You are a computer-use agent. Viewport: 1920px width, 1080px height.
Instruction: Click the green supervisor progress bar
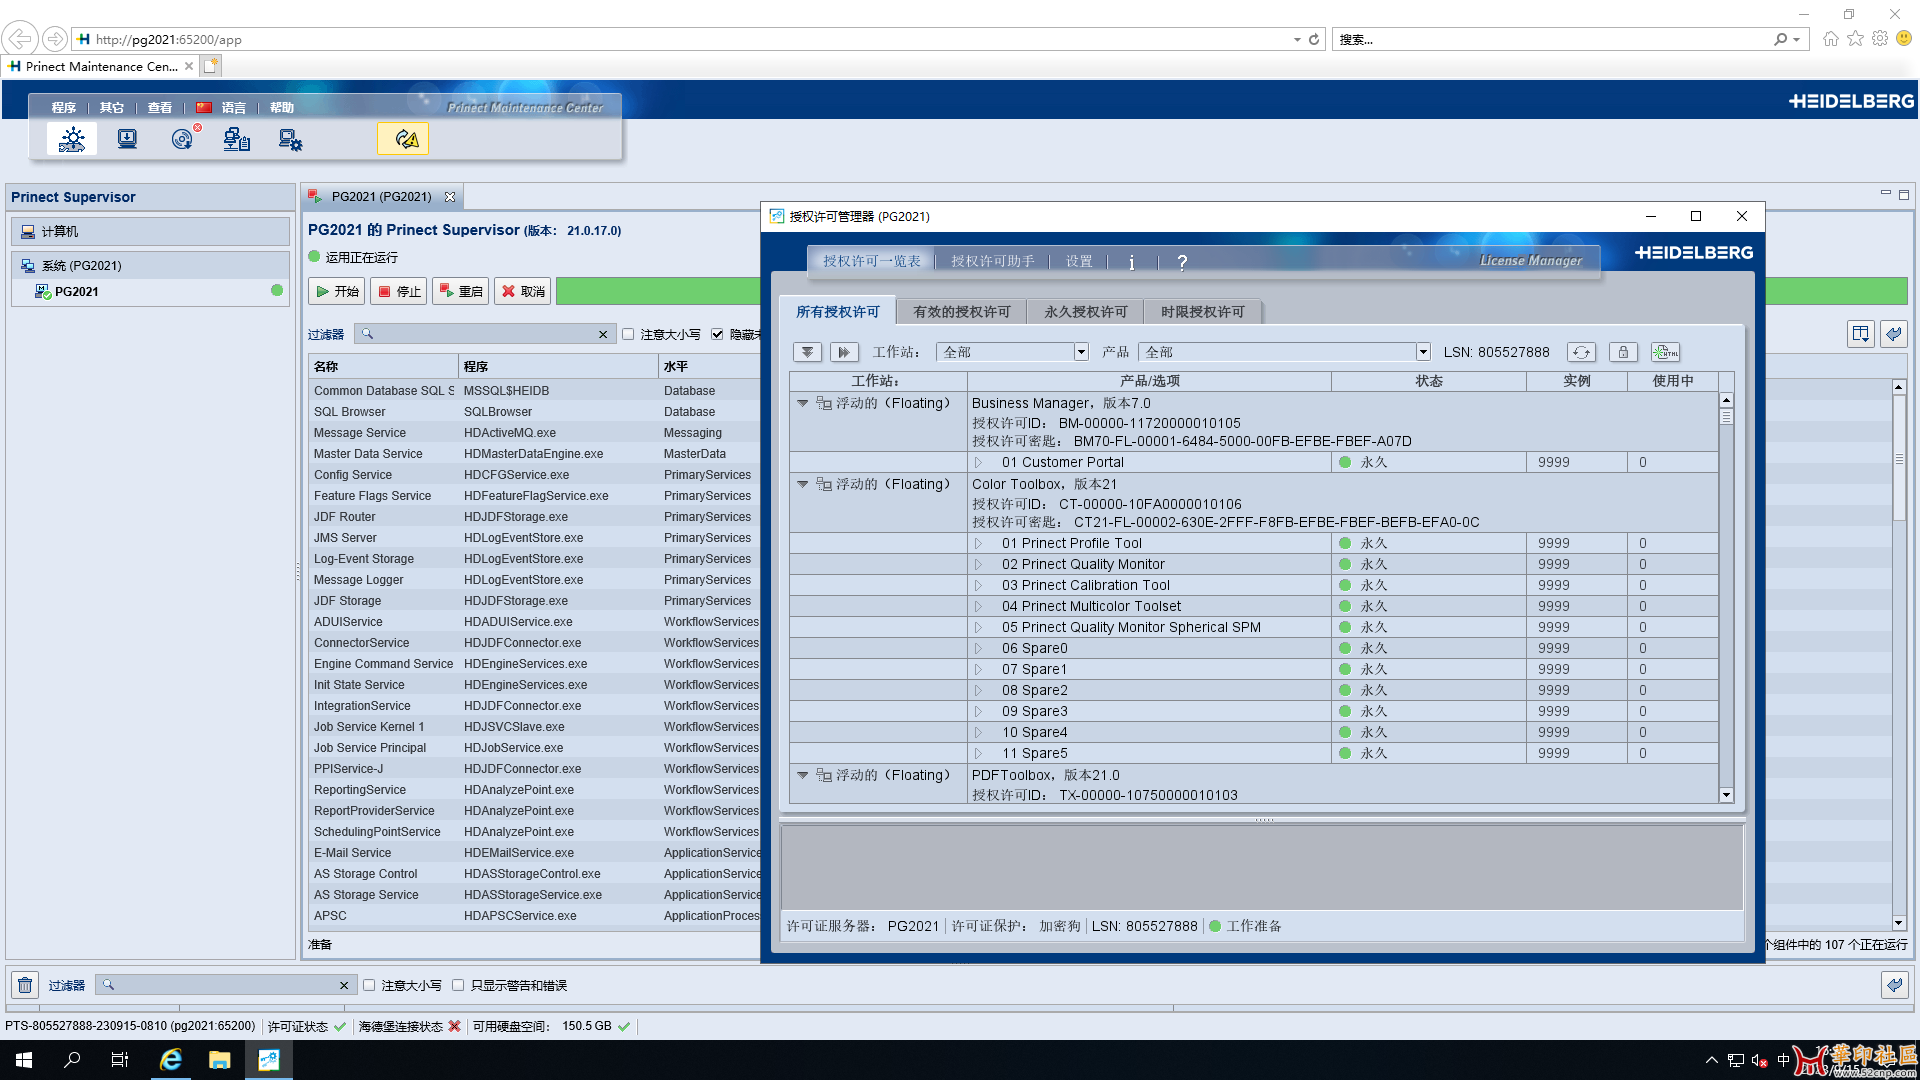click(658, 291)
